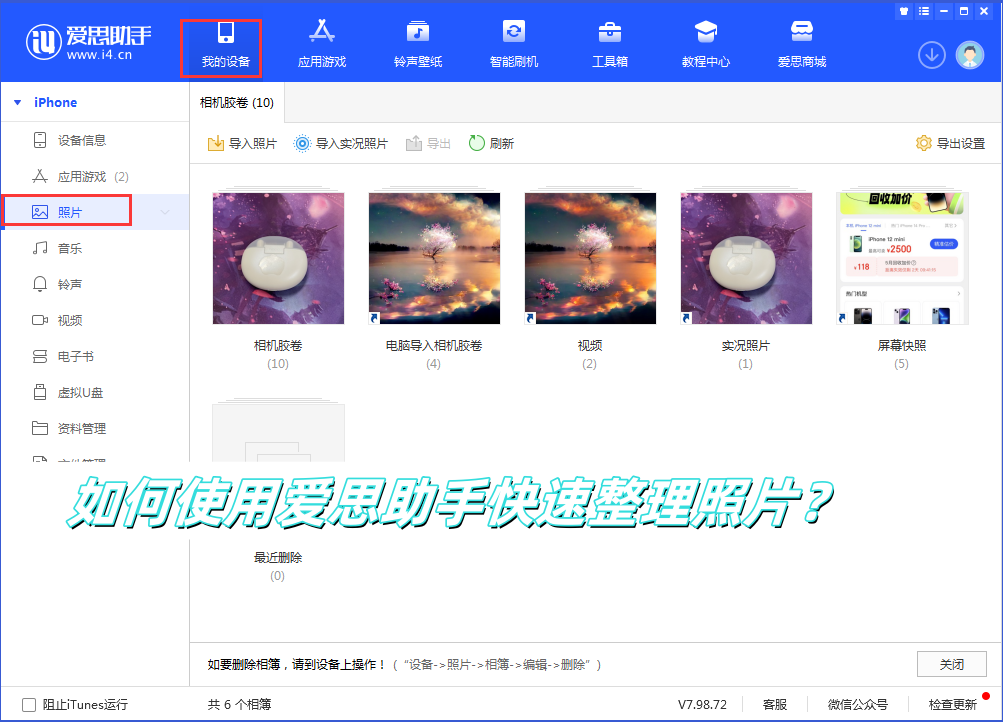Click the skin shirt icon in title bar
This screenshot has width=1003, height=722.
click(x=904, y=11)
